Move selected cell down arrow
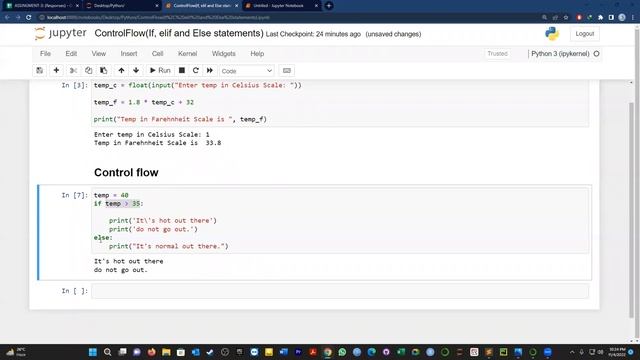The width and height of the screenshot is (640, 360). point(136,71)
